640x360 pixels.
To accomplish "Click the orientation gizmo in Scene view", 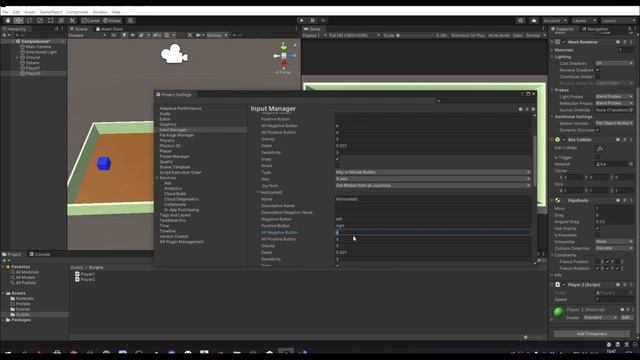I will click(284, 56).
